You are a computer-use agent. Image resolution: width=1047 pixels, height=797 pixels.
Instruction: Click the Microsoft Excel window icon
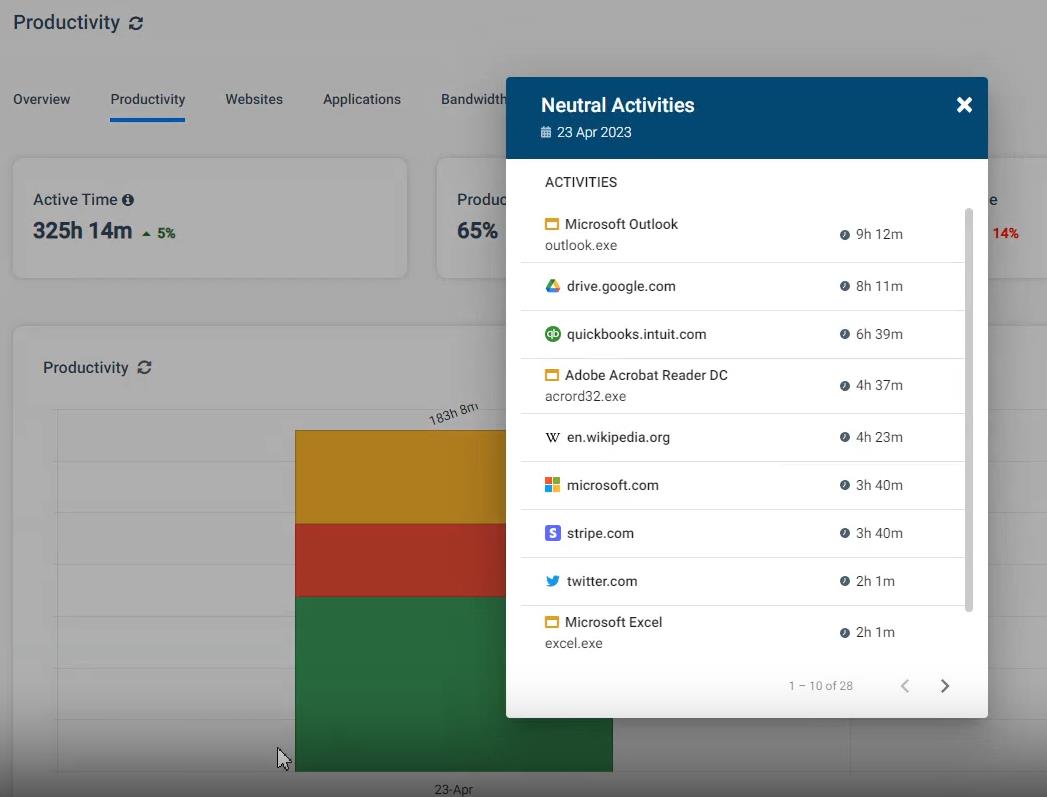[x=552, y=622]
